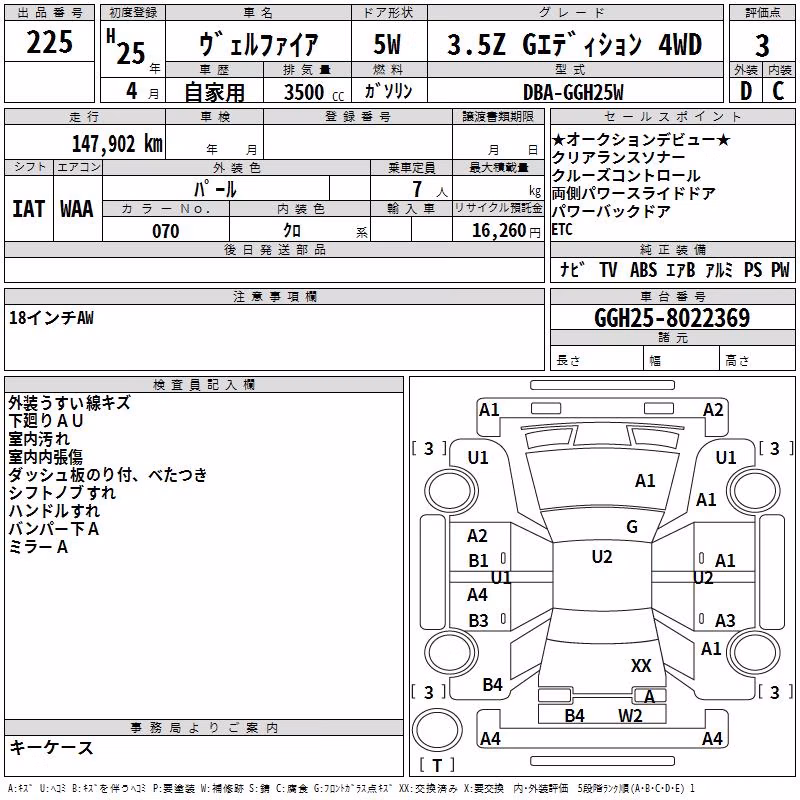
Task: Click the クルーズコントロール sales point line
Action: 626,175
